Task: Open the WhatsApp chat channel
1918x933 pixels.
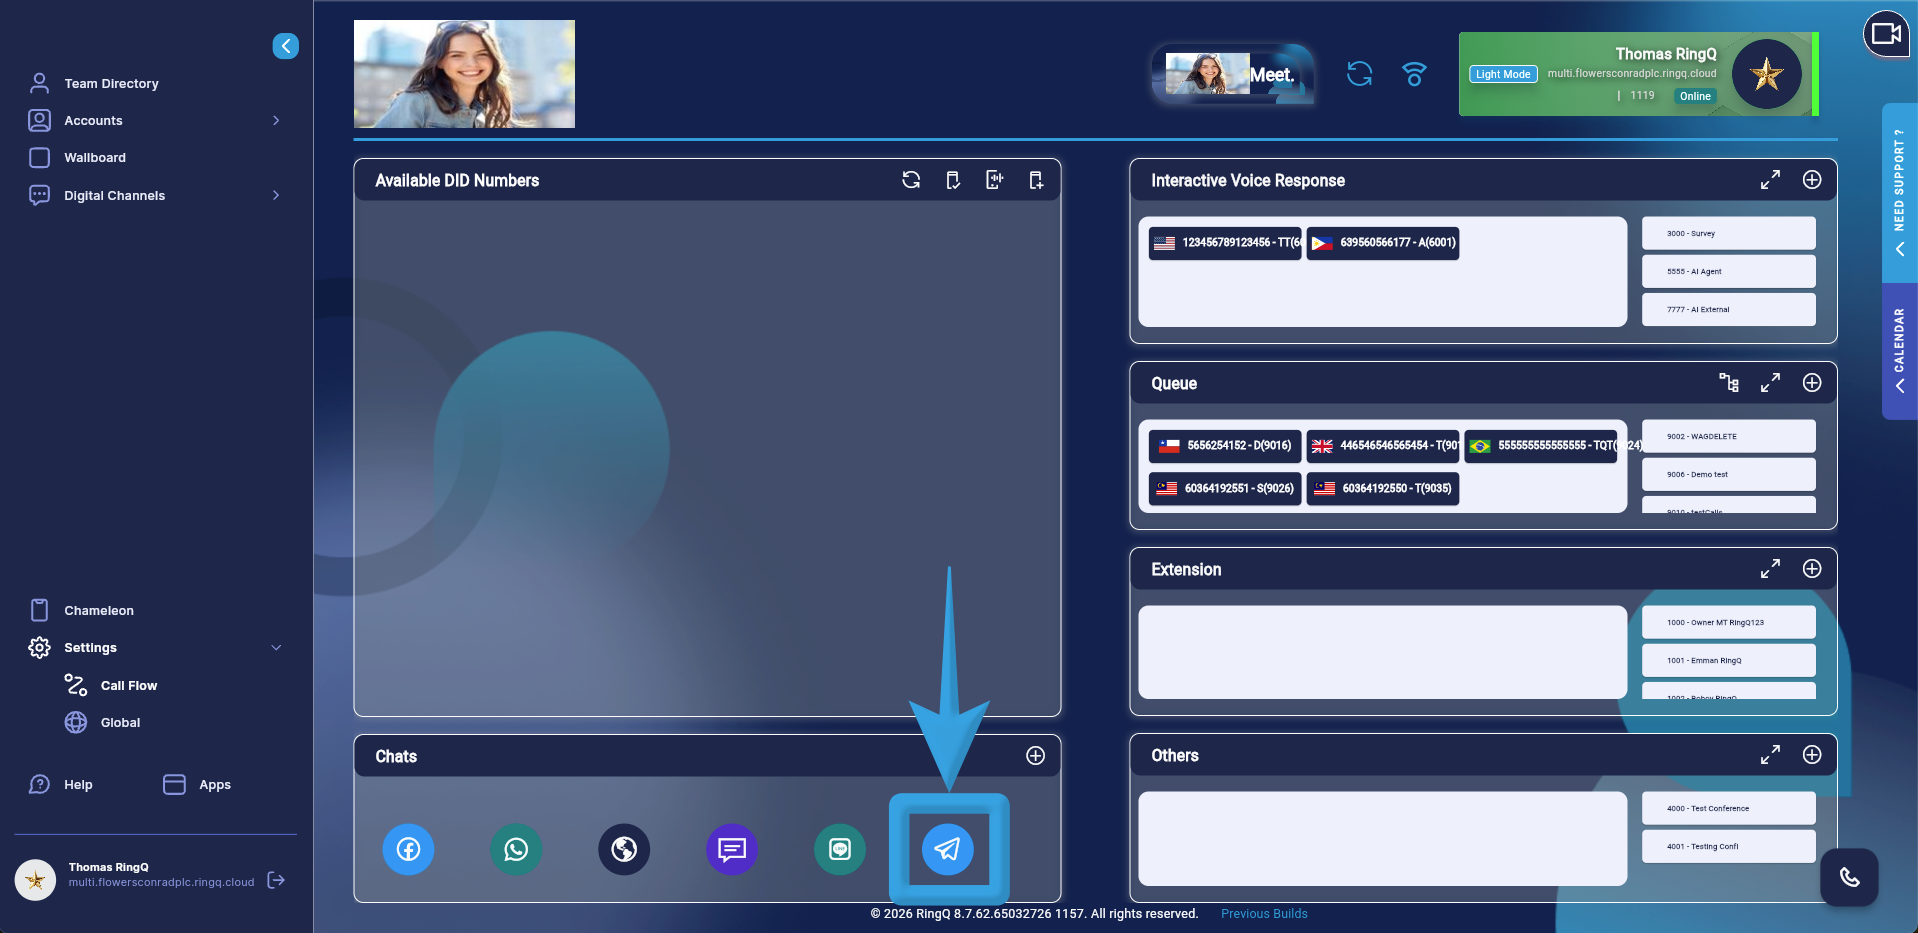Action: pos(516,849)
